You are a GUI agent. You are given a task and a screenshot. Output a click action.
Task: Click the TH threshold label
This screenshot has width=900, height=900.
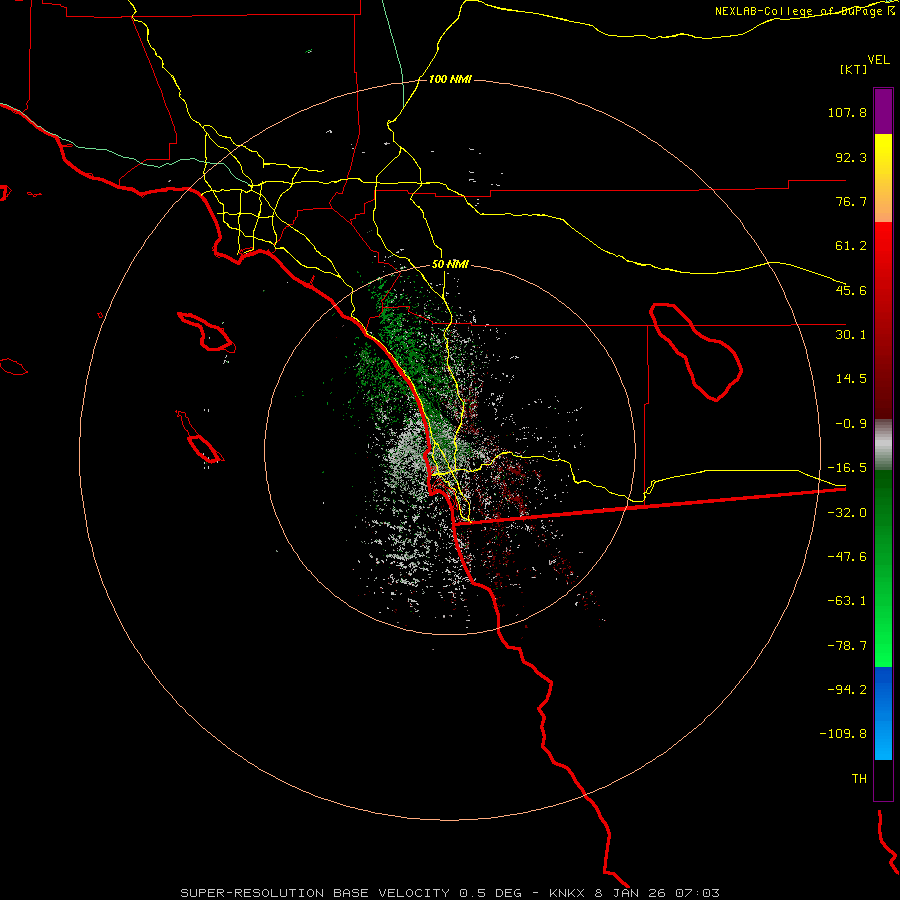coord(859,779)
